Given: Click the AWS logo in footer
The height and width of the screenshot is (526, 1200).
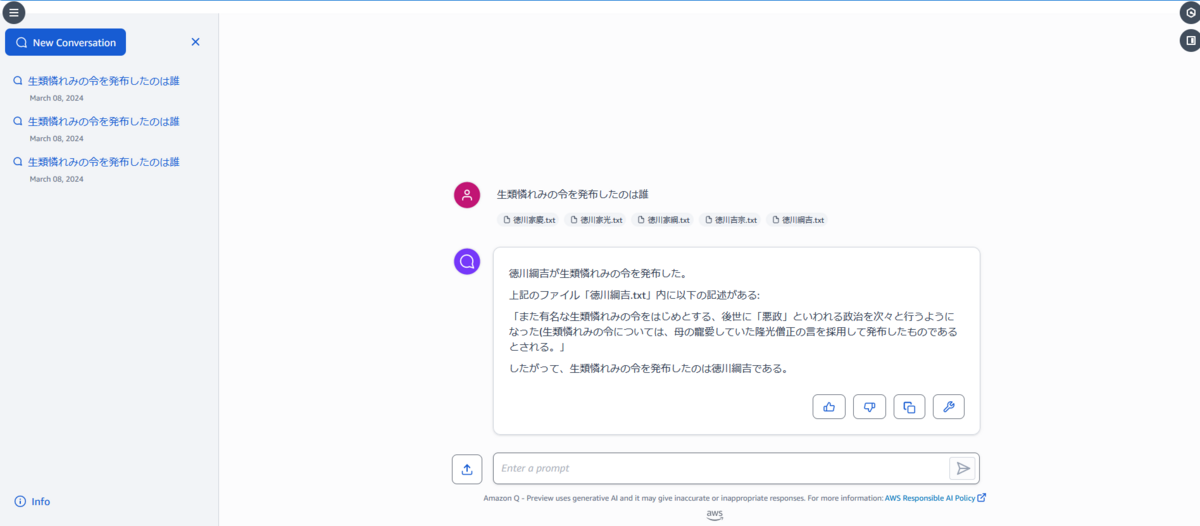Looking at the screenshot, I should pos(714,515).
